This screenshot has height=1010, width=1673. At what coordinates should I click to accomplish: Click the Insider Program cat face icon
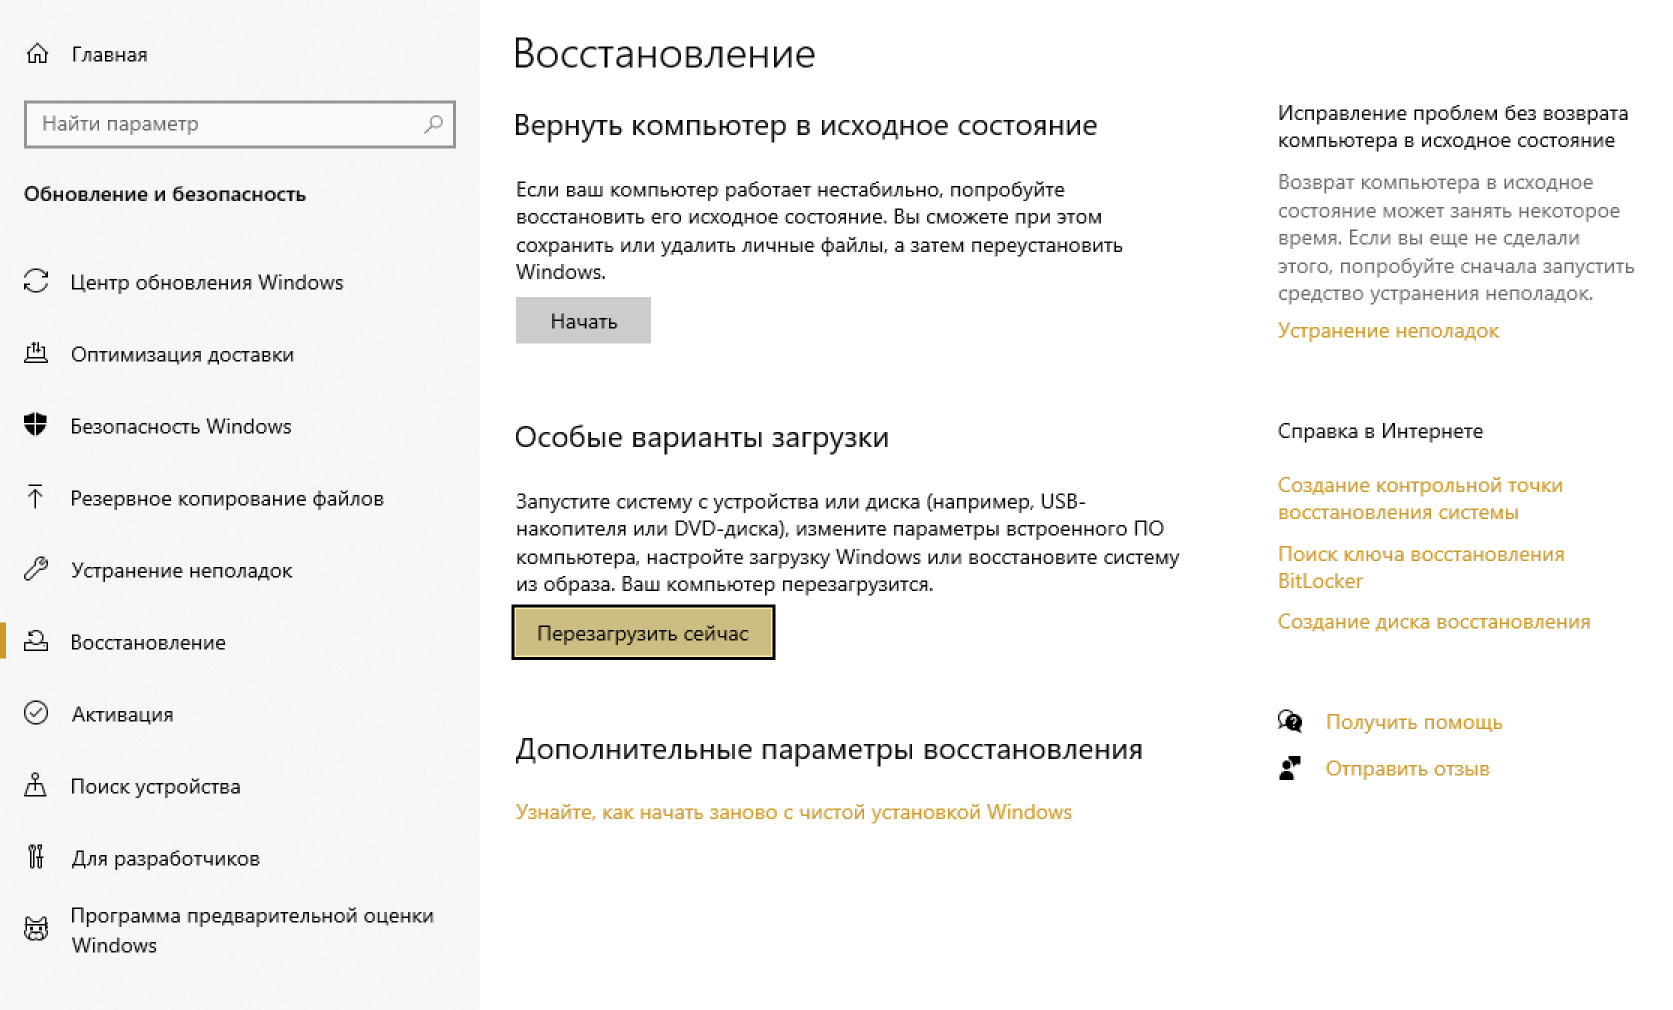tap(36, 929)
